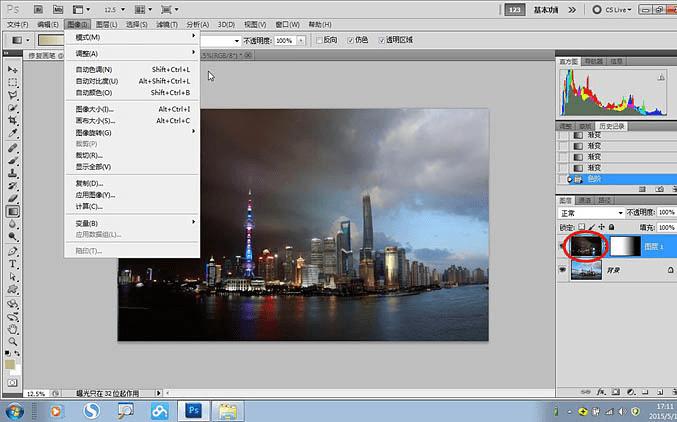The image size is (677, 422).
Task: Select the Eraser tool
Action: (13, 199)
